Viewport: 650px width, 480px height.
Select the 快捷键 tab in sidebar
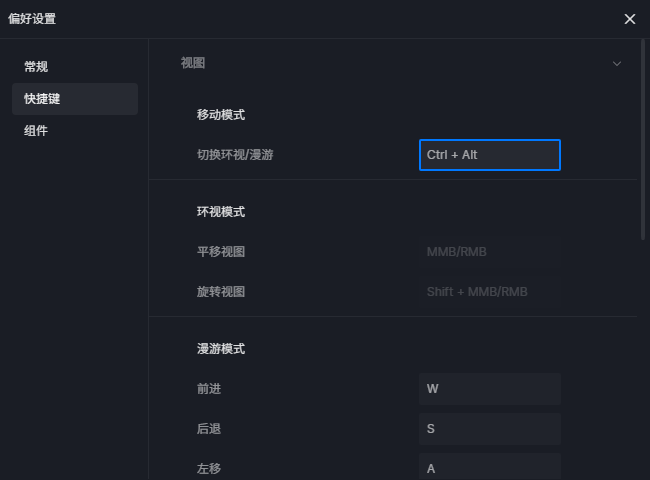point(43,99)
